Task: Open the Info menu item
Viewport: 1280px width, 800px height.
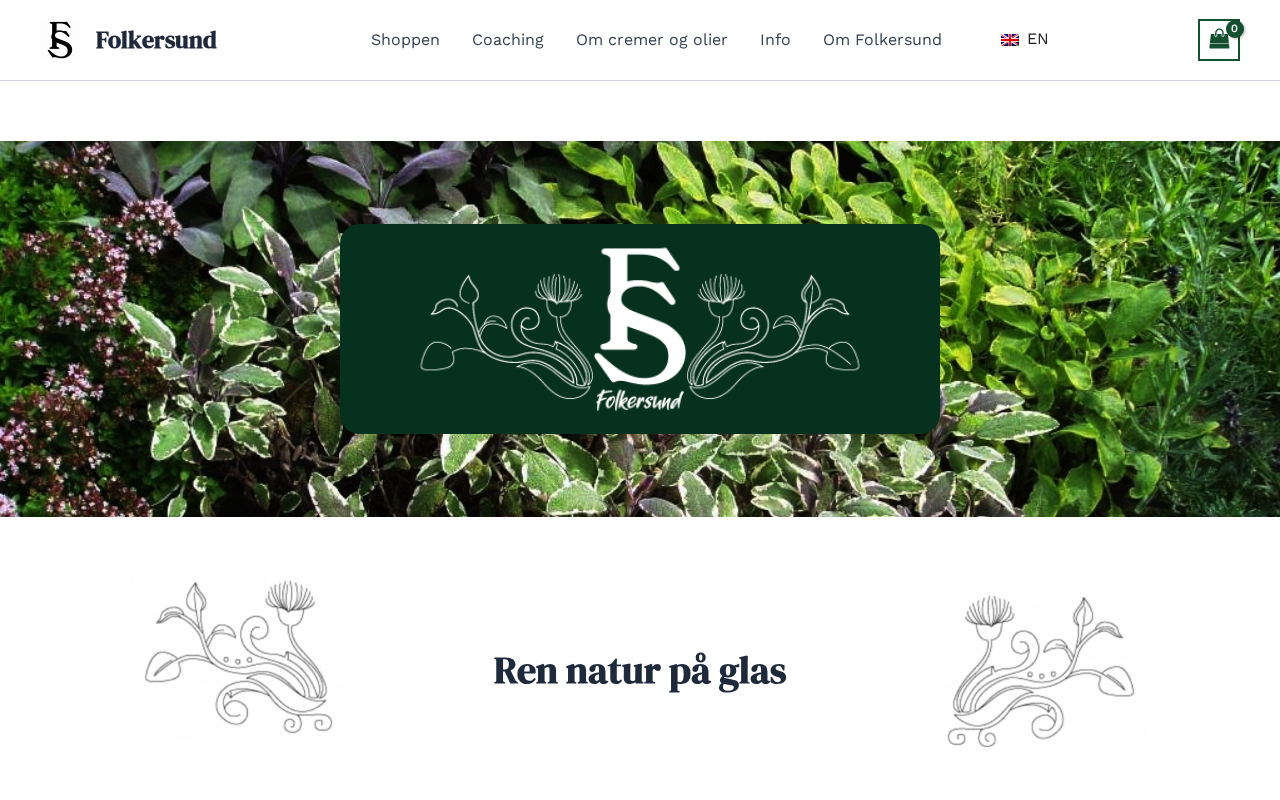Action: click(775, 40)
